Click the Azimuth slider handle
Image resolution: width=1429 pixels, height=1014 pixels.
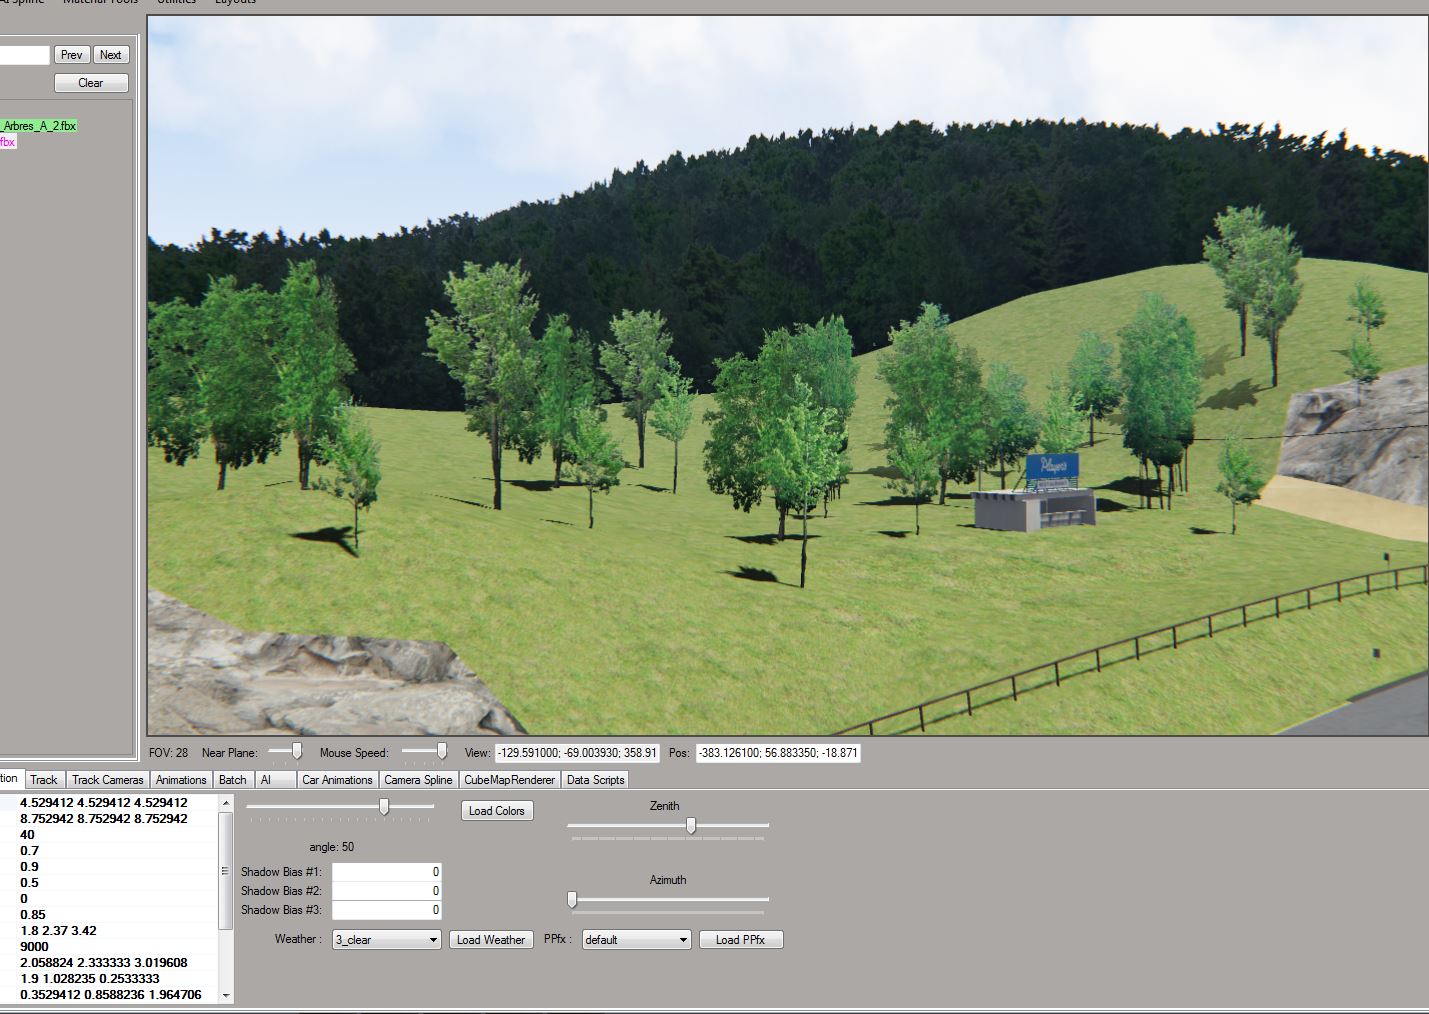[572, 900]
